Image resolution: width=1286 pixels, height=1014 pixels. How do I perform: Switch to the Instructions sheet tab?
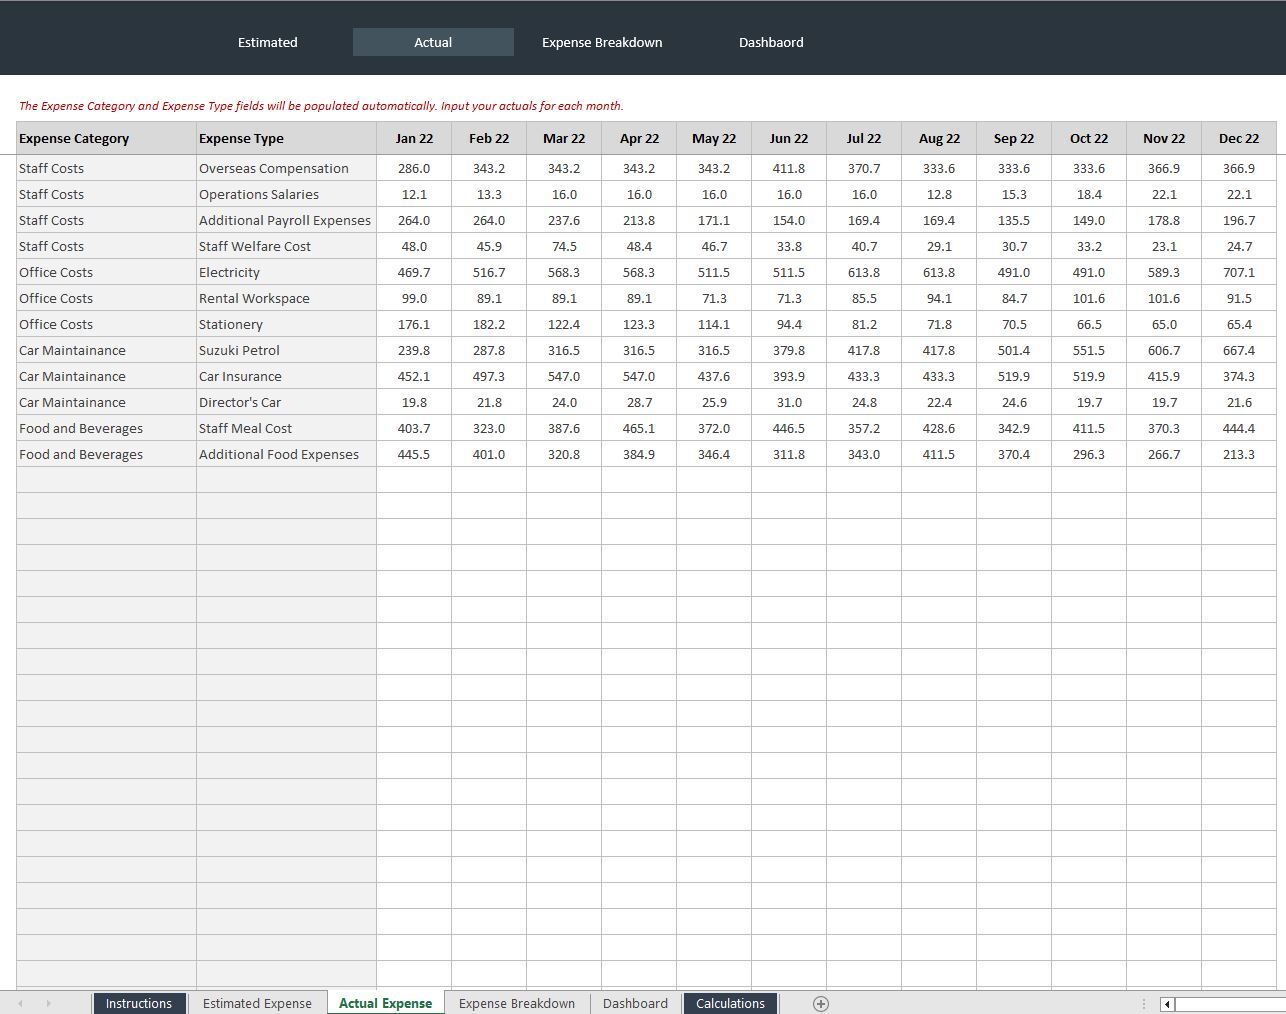click(139, 1003)
